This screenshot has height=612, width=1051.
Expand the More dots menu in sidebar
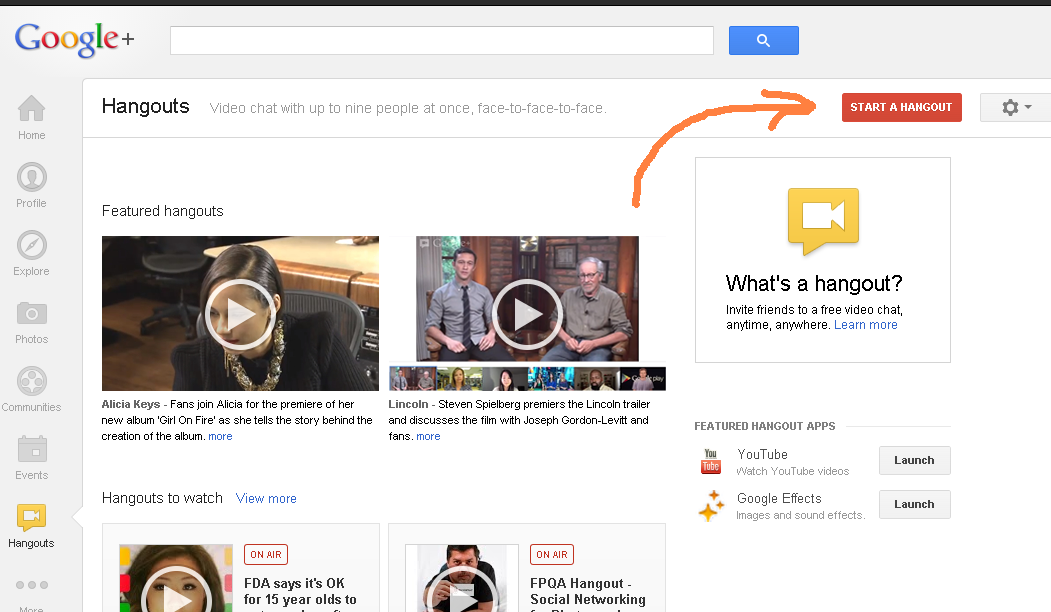[32, 585]
